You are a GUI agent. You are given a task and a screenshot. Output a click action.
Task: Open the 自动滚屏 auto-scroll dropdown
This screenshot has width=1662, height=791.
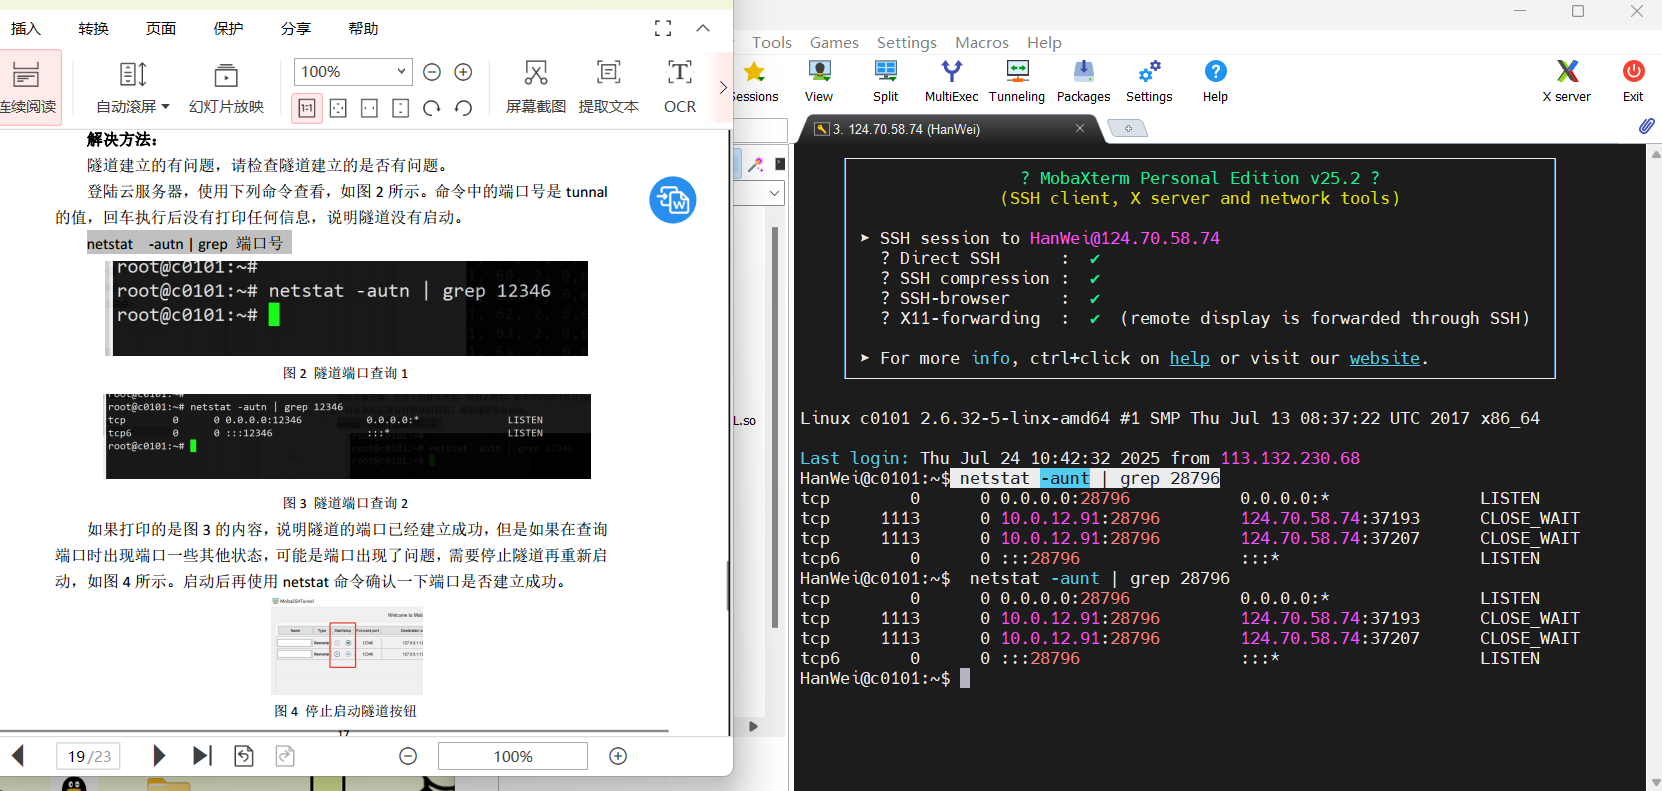click(133, 87)
